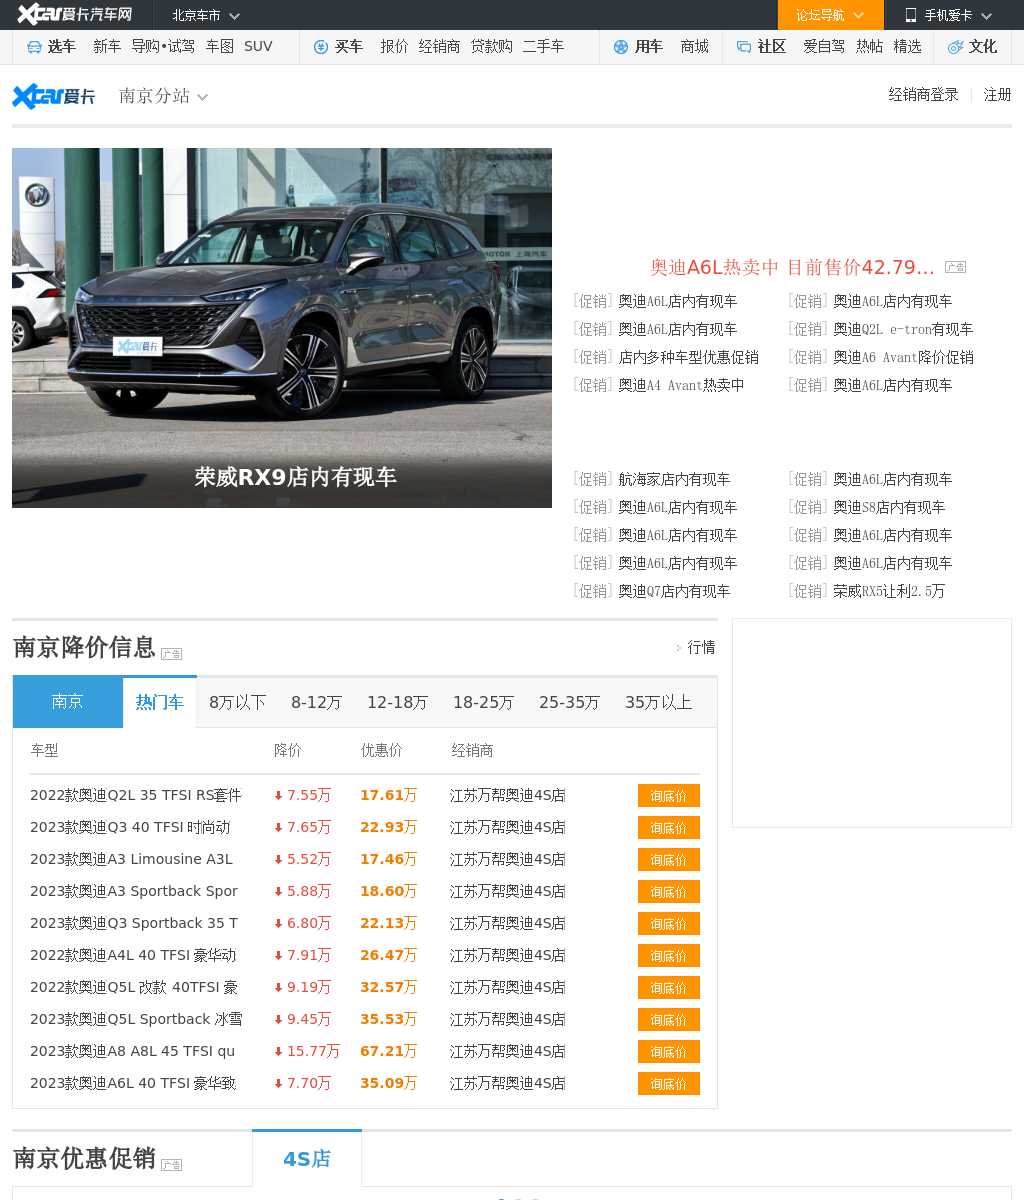Open the 北京车市 city dropdown
The width and height of the screenshot is (1024, 1200).
click(205, 15)
